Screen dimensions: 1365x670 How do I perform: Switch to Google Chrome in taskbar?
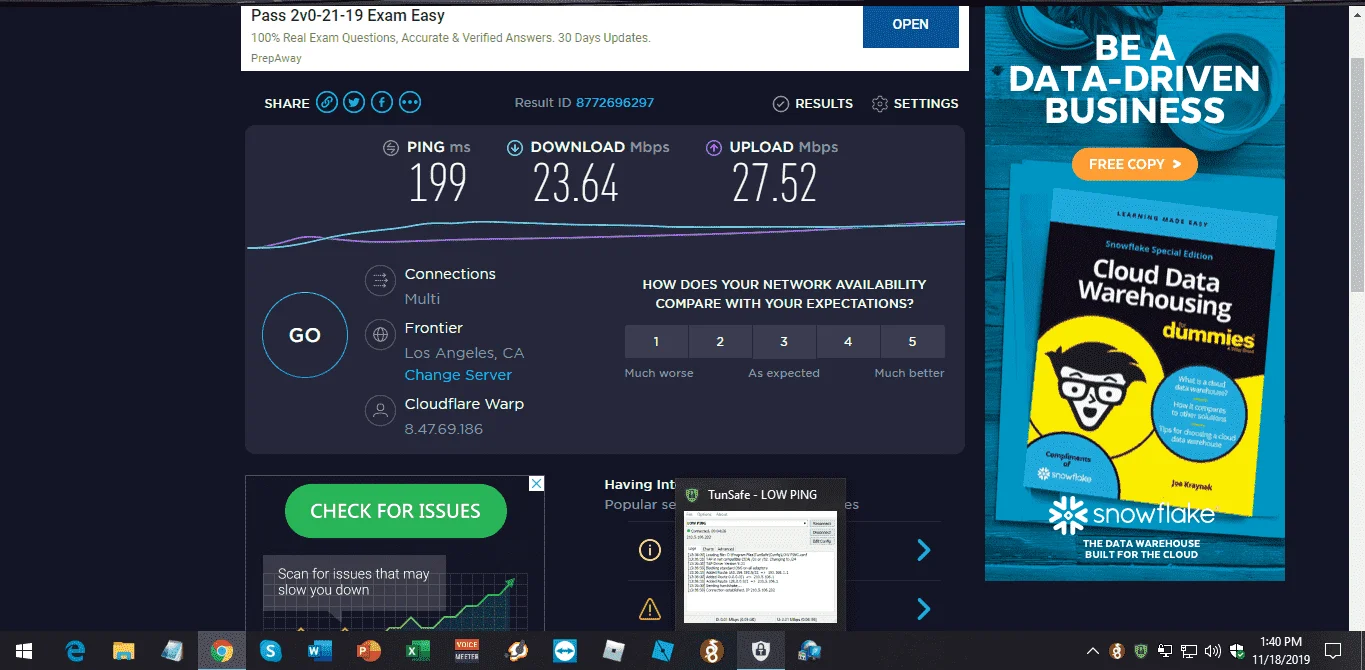(221, 651)
